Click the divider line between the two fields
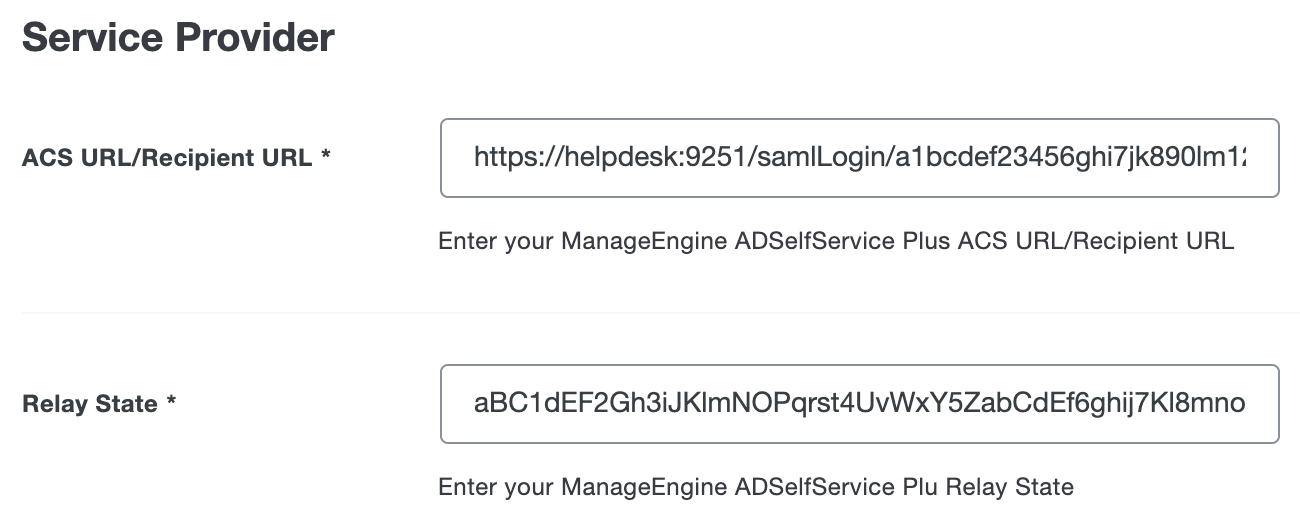The height and width of the screenshot is (520, 1300). coord(660,312)
